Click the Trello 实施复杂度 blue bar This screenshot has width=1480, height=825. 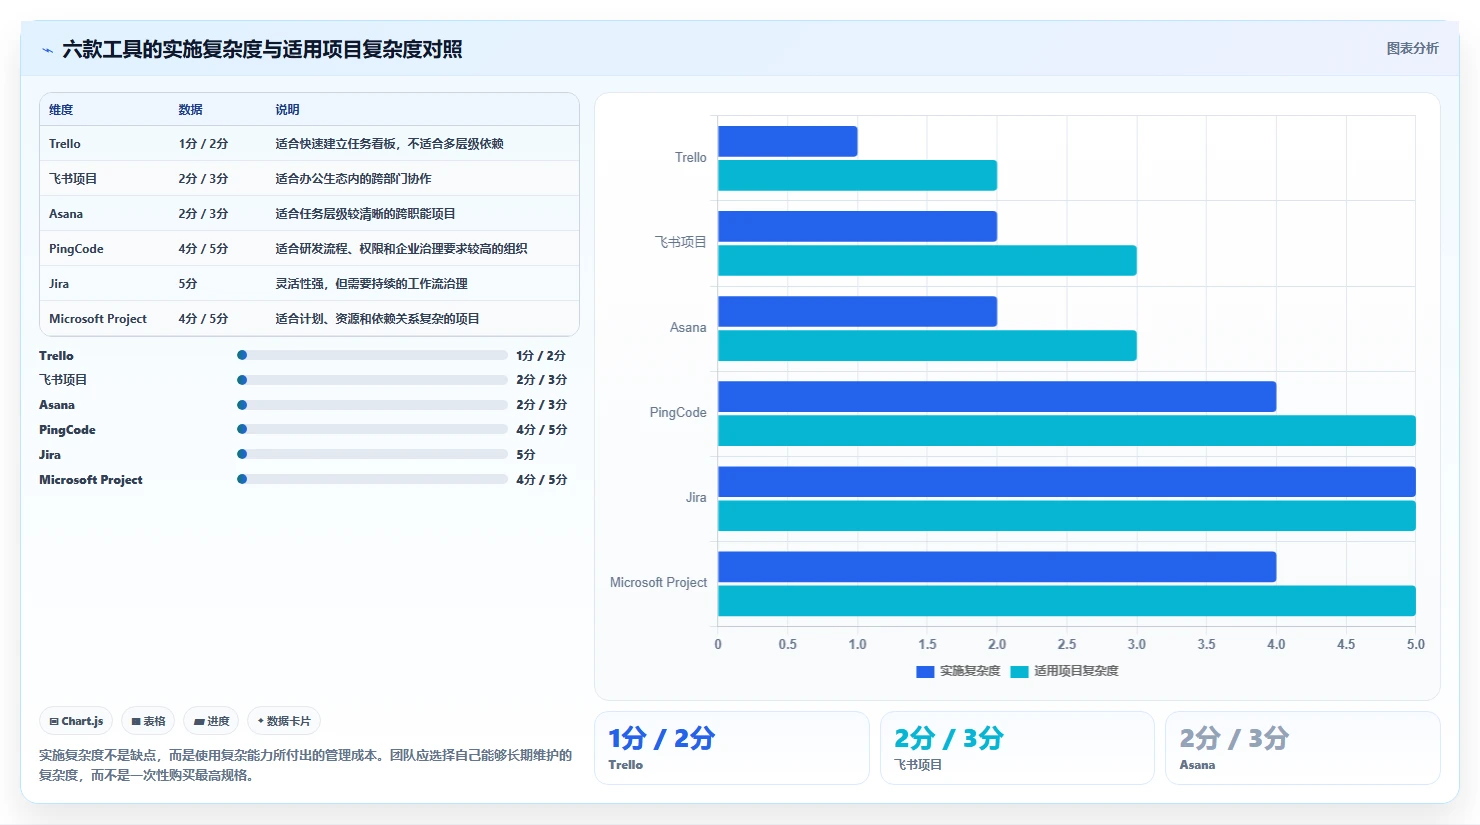[788, 141]
